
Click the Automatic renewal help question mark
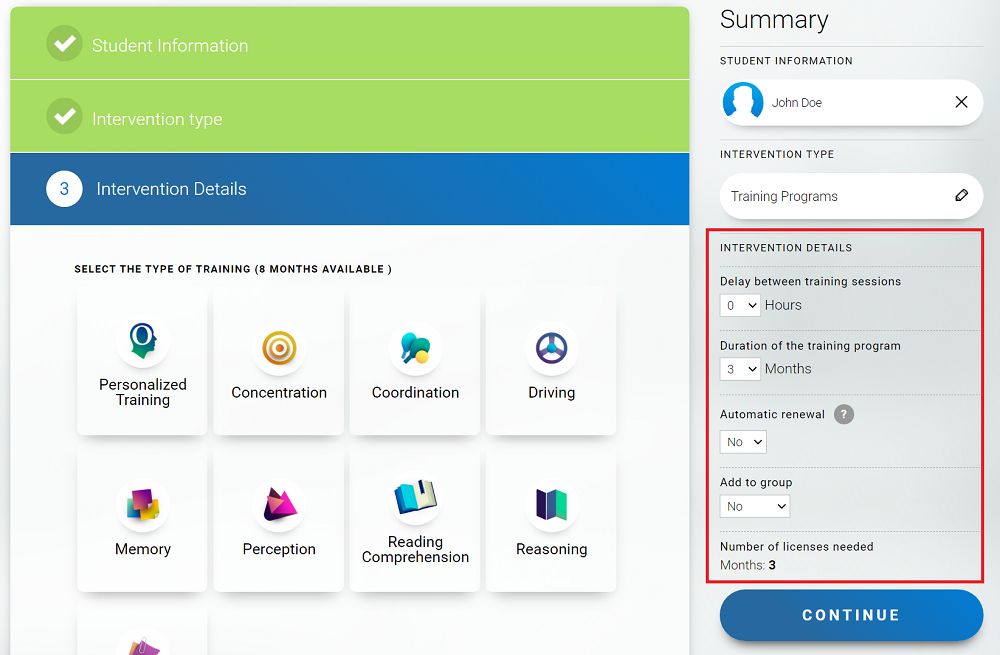tap(844, 414)
